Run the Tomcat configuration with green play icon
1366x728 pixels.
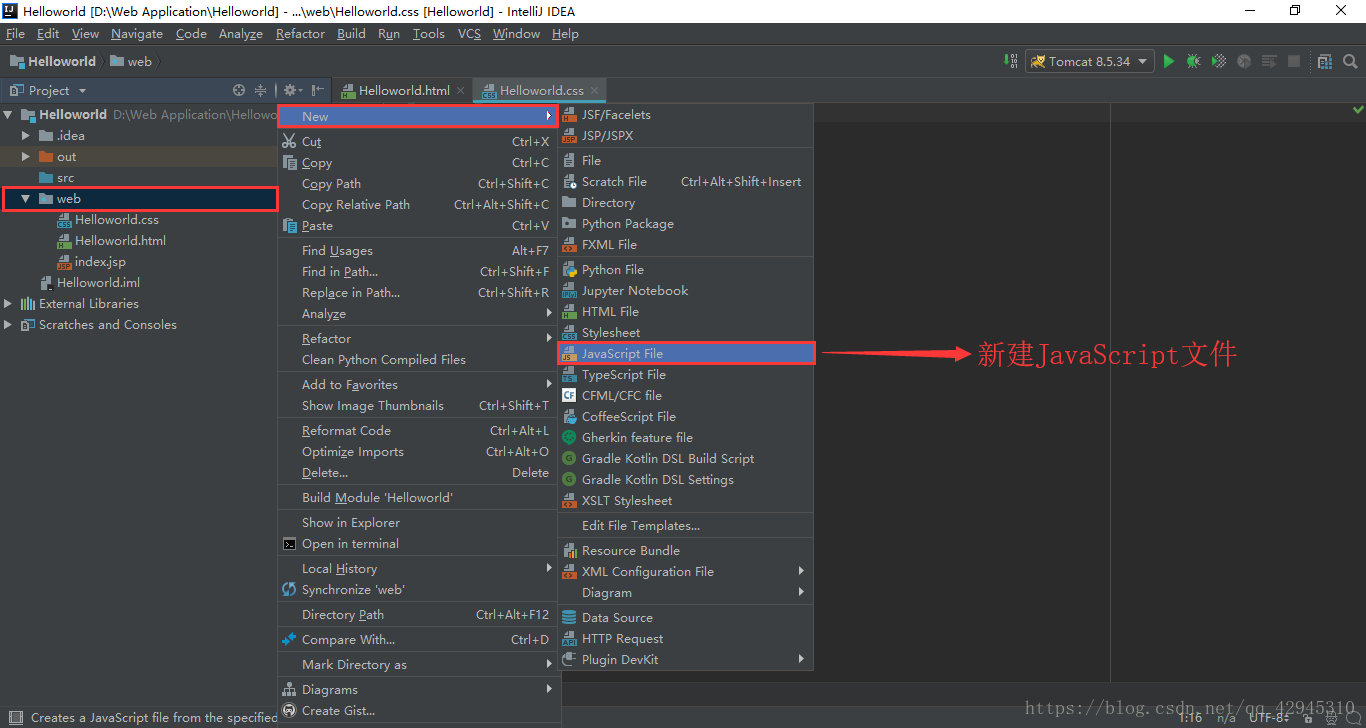pos(1168,61)
